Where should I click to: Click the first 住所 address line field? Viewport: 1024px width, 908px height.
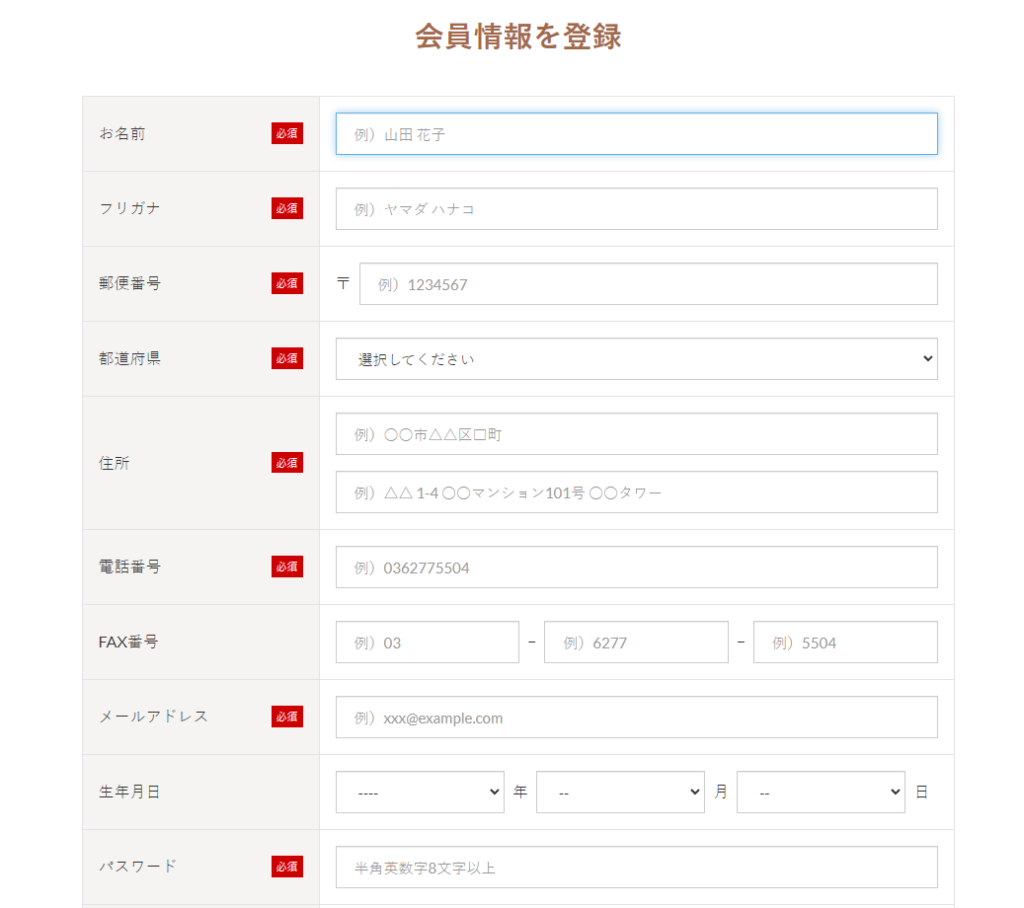[x=636, y=434]
